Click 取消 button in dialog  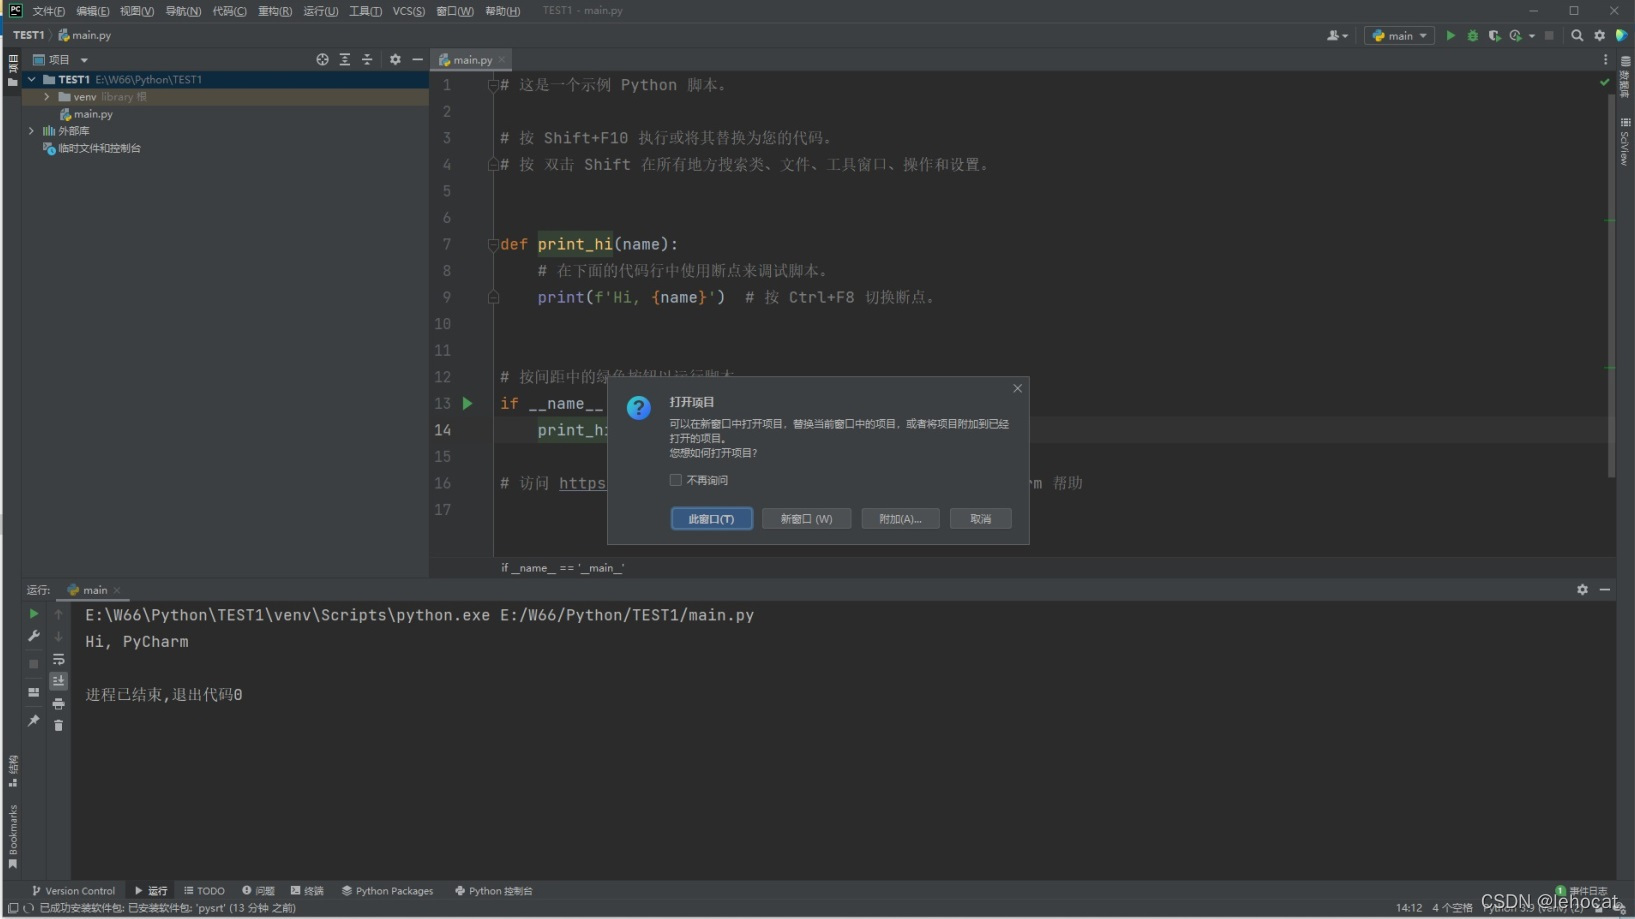point(980,519)
